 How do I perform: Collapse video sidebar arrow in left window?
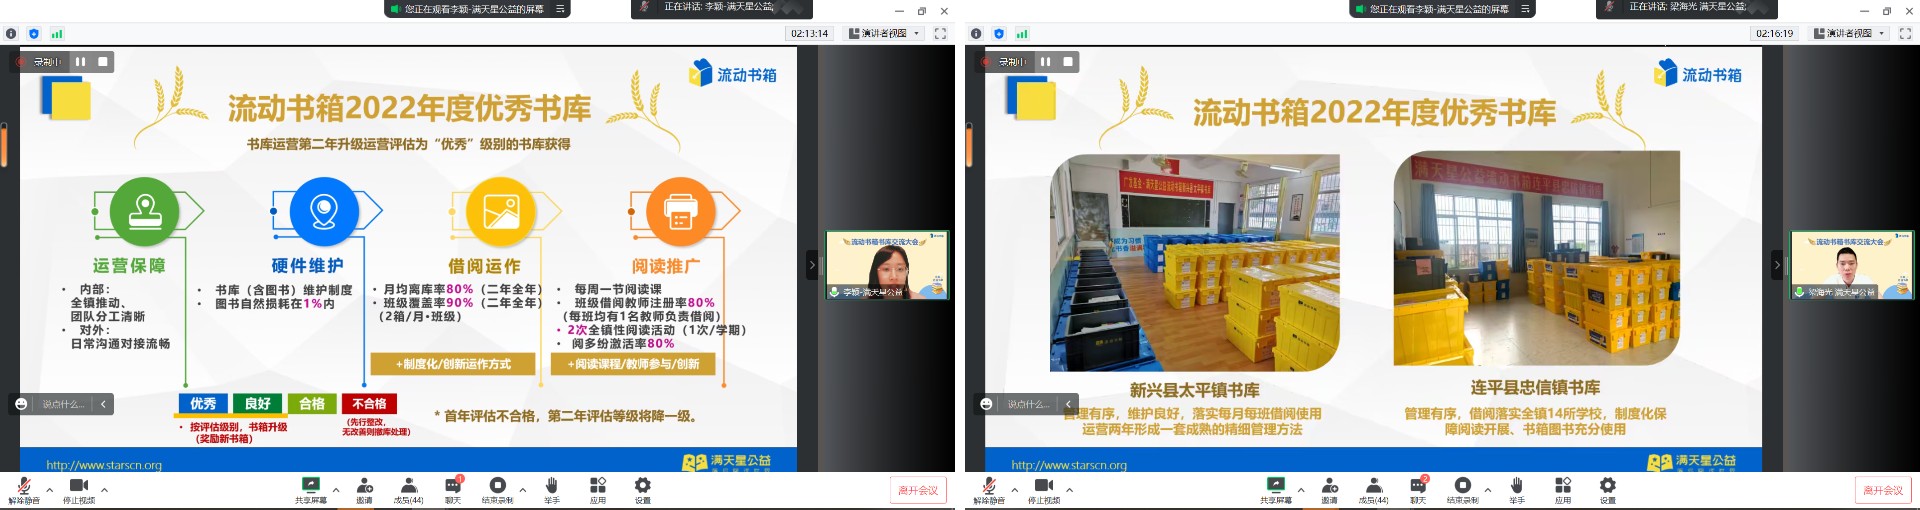pos(812,265)
